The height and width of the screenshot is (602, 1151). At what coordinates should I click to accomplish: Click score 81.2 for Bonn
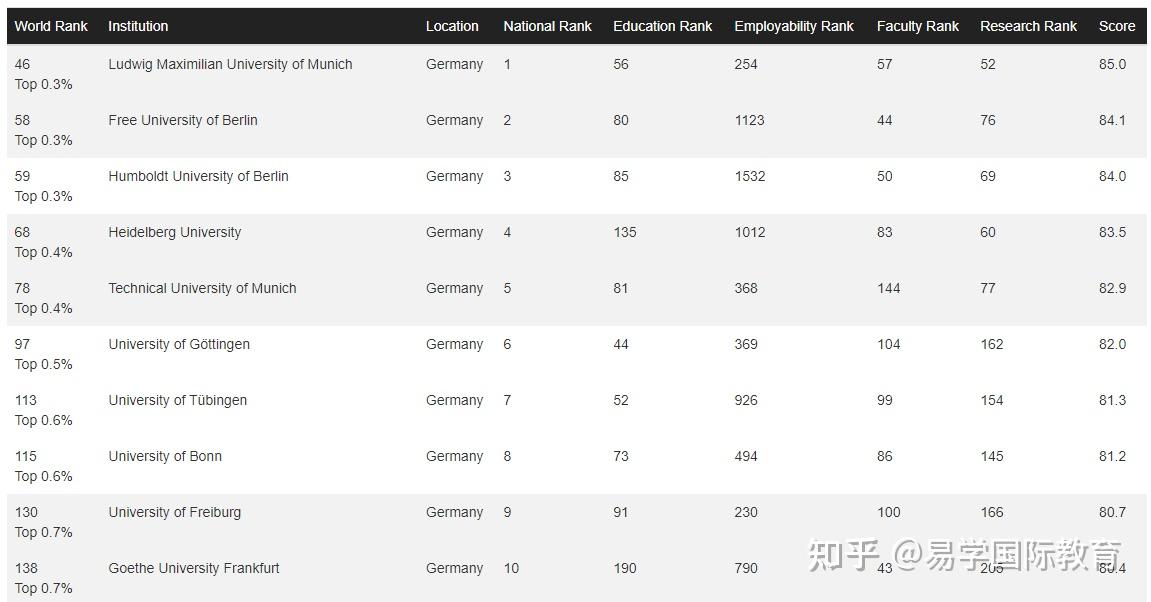(x=1112, y=457)
